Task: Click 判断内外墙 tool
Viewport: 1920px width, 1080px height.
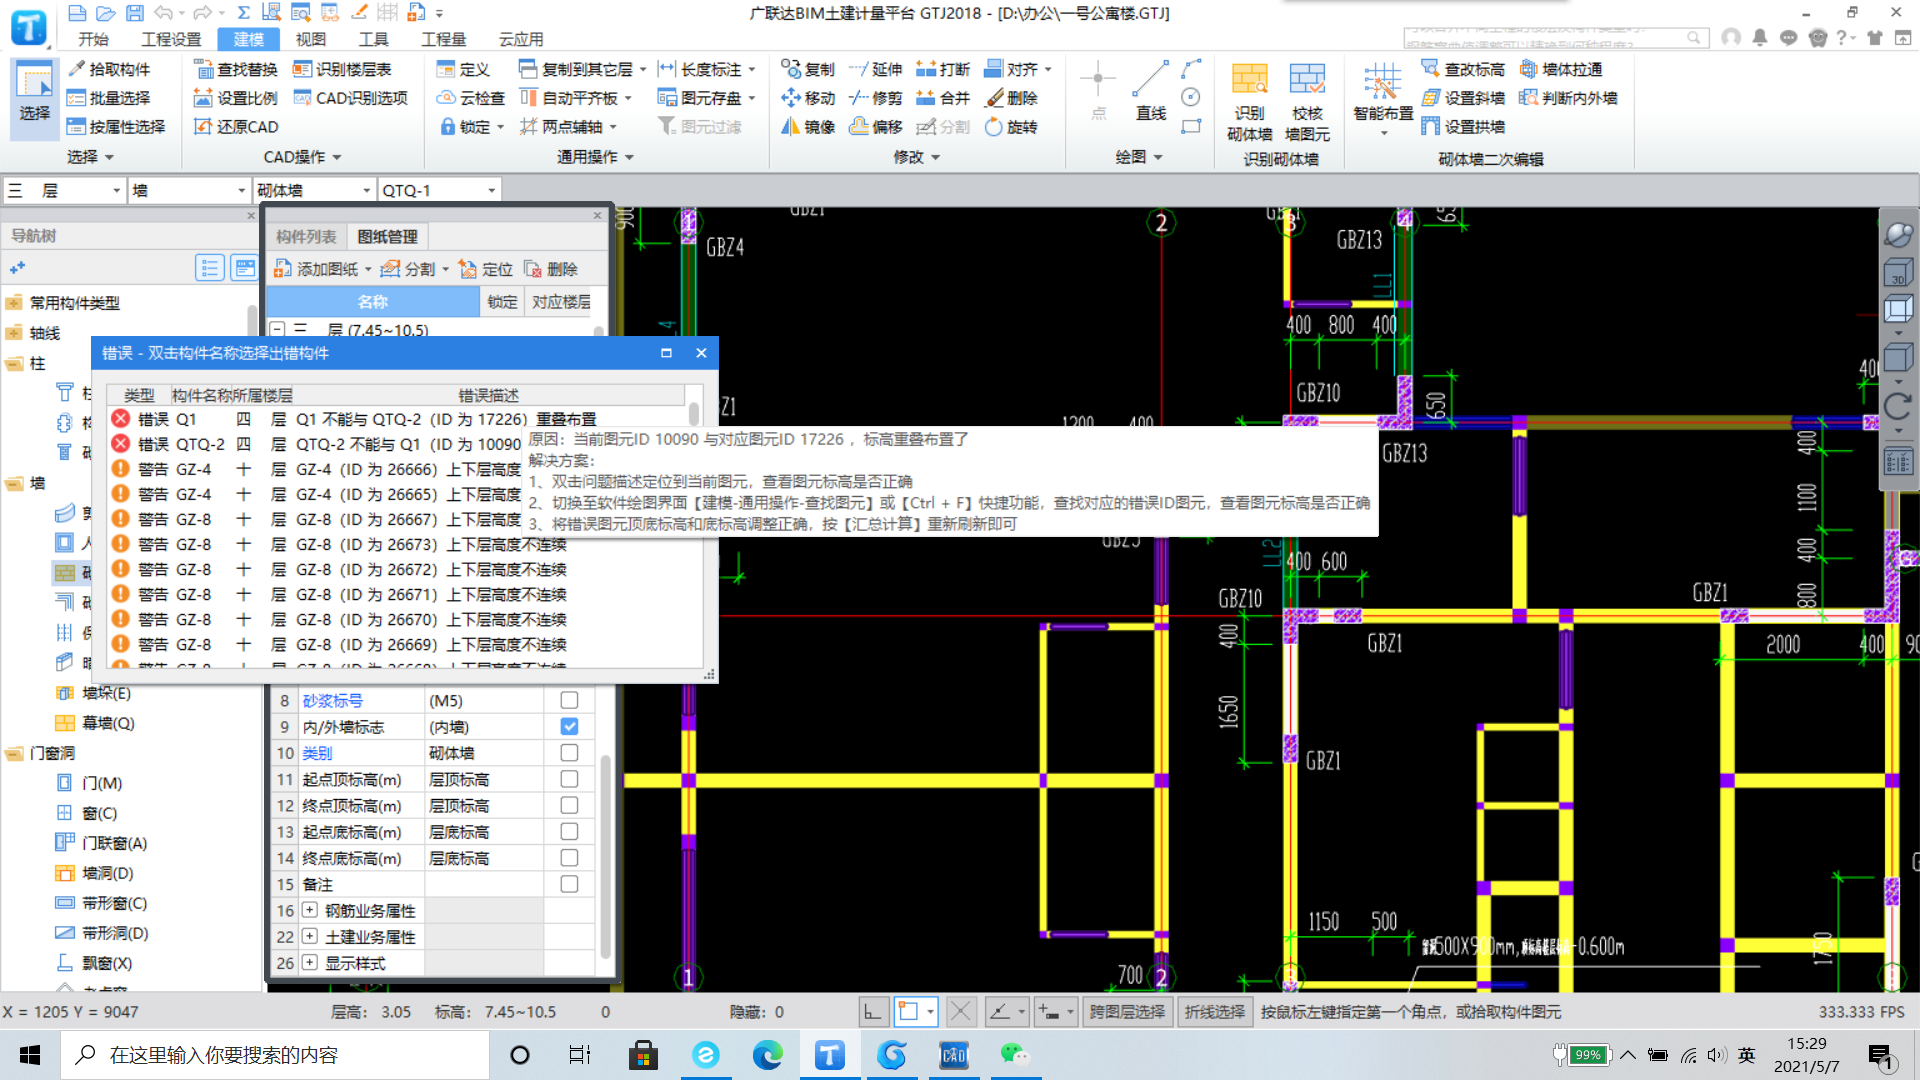Action: click(x=1568, y=98)
